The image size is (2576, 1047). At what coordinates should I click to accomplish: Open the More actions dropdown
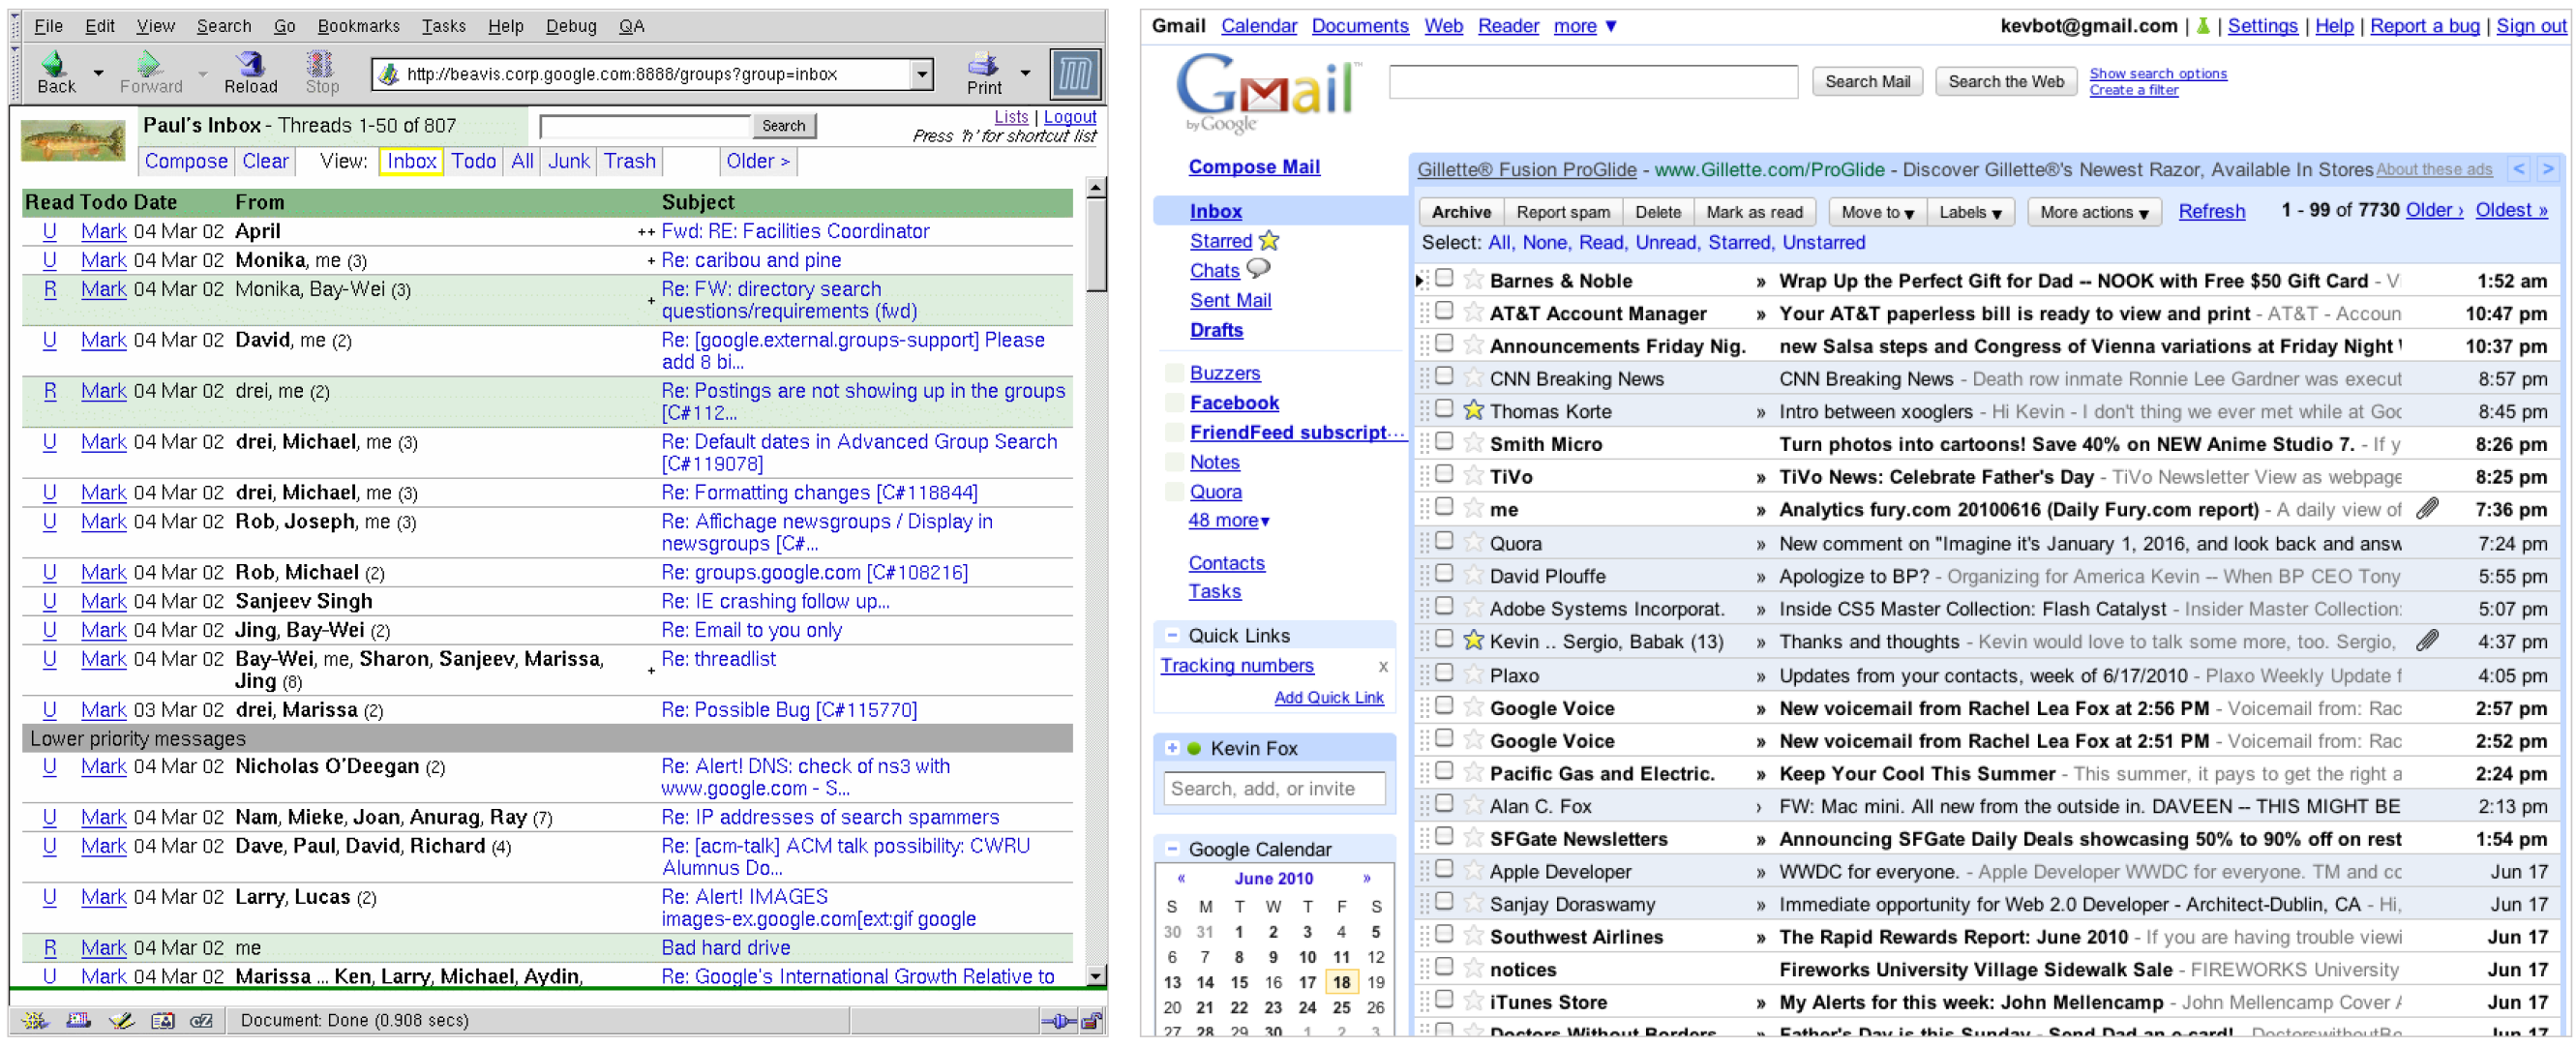tap(2094, 212)
